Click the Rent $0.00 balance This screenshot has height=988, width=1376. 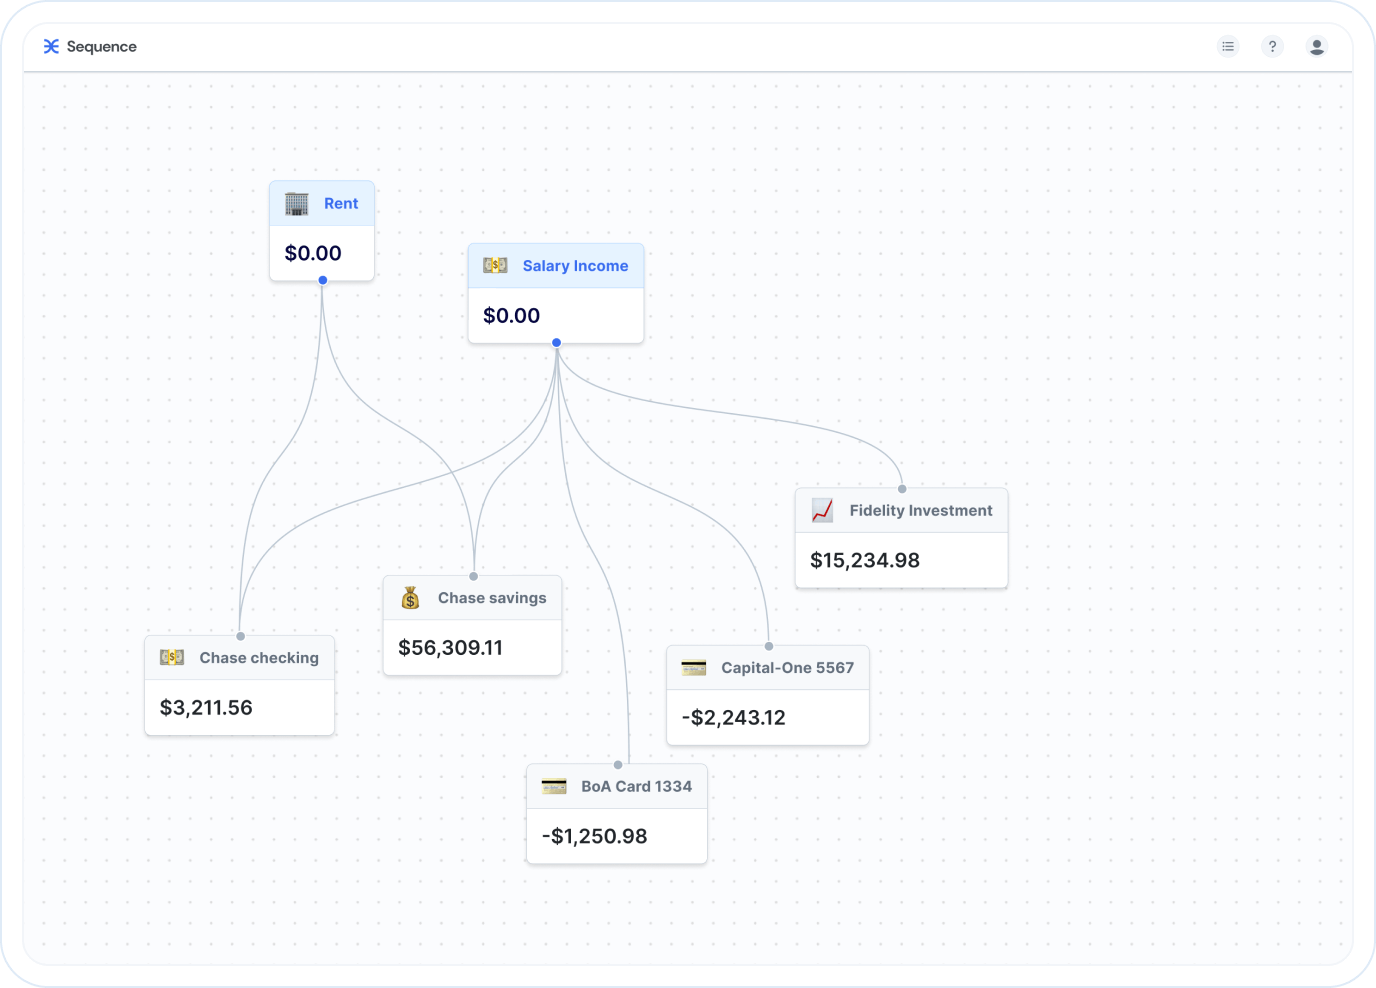313,253
